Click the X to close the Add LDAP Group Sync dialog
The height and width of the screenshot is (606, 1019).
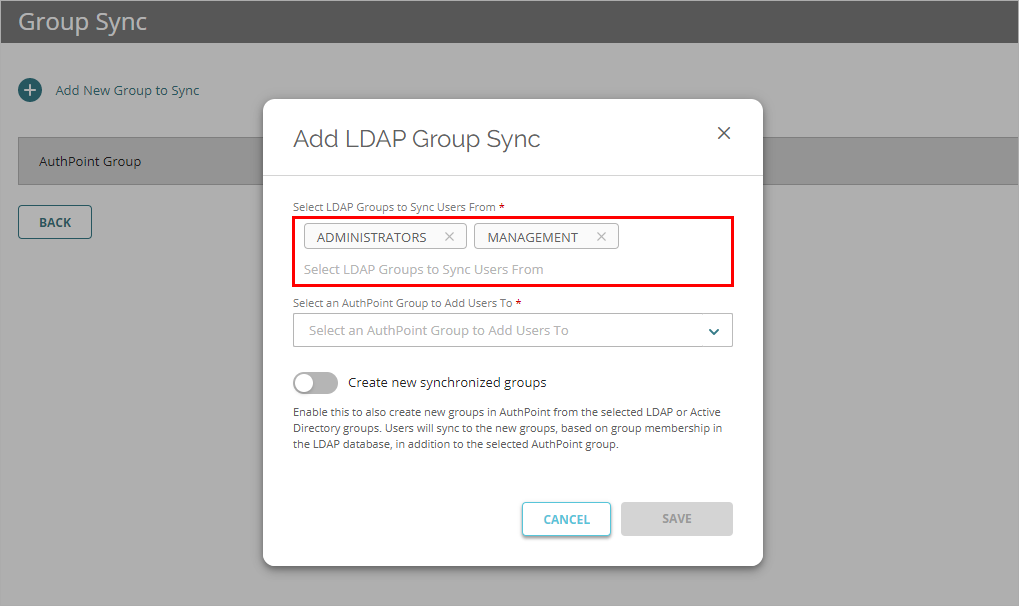pyautogui.click(x=723, y=132)
